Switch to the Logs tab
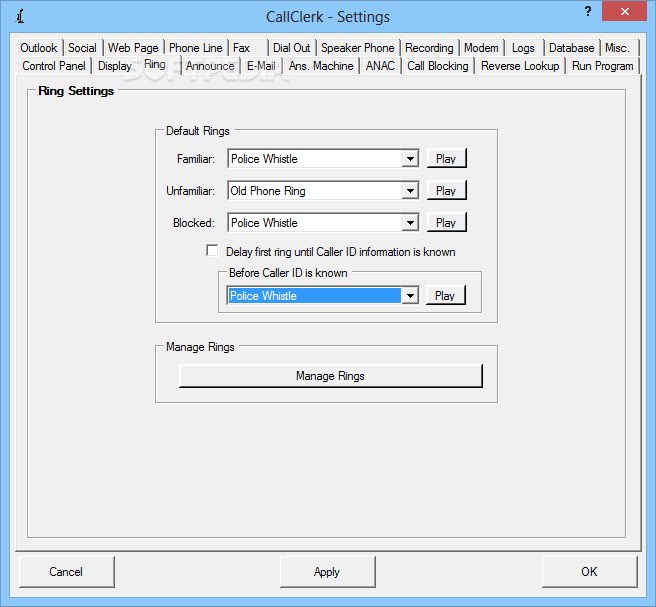656x607 pixels. coord(523,48)
